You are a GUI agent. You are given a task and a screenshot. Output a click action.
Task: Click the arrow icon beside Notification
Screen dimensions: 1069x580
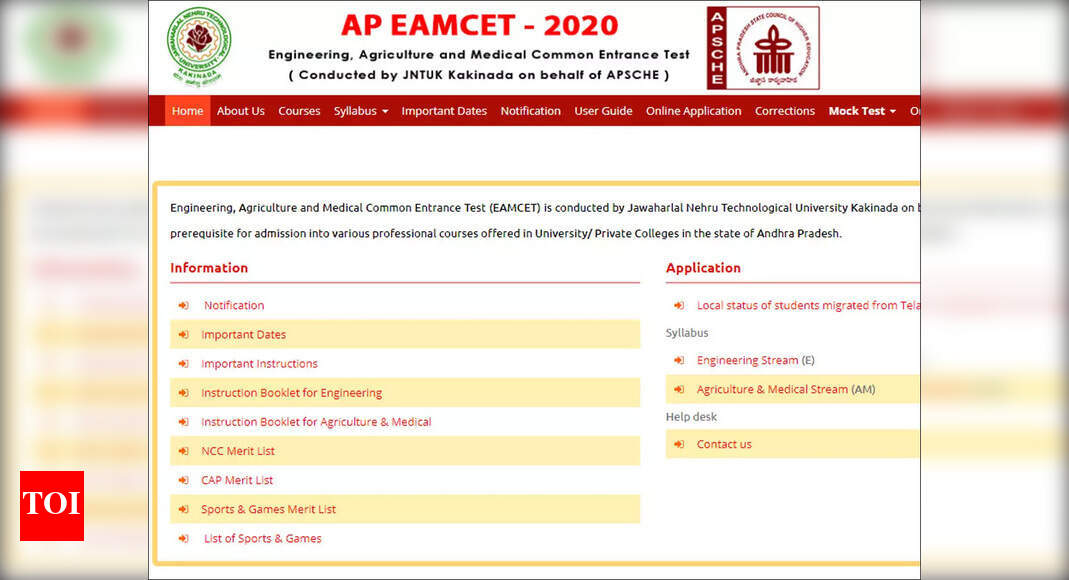184,305
